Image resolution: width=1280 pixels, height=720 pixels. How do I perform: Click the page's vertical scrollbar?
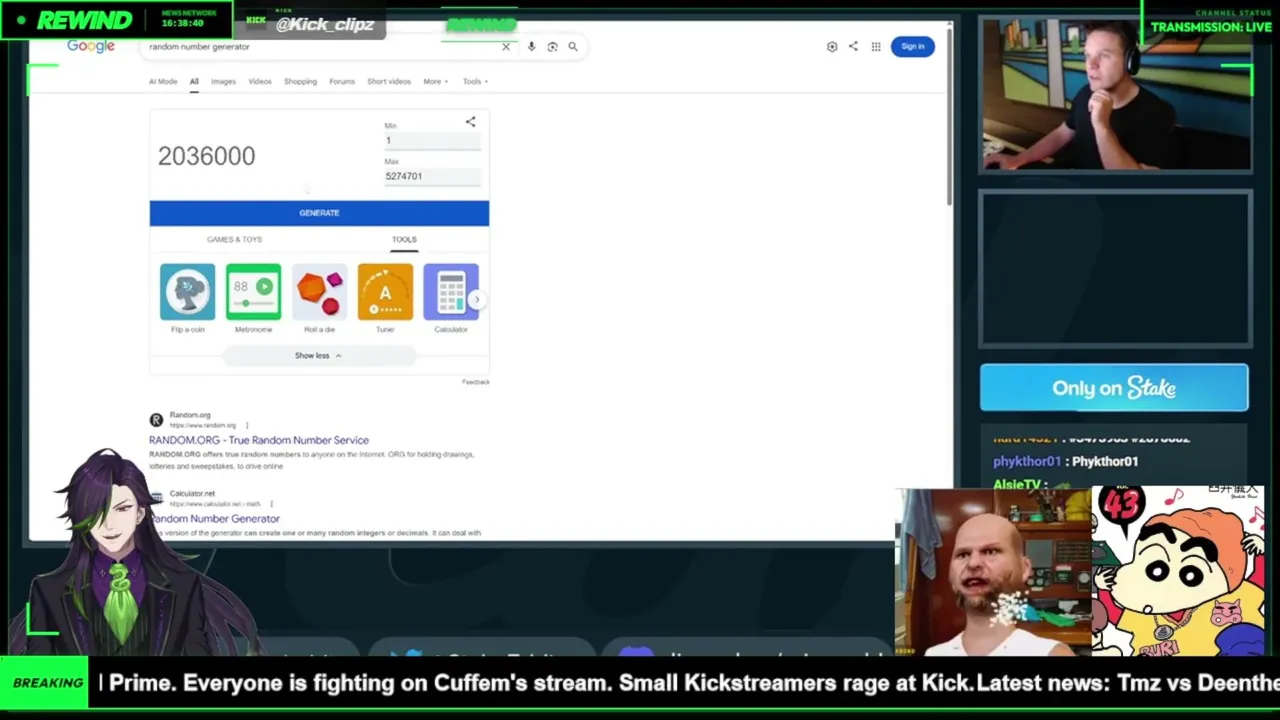[947, 120]
